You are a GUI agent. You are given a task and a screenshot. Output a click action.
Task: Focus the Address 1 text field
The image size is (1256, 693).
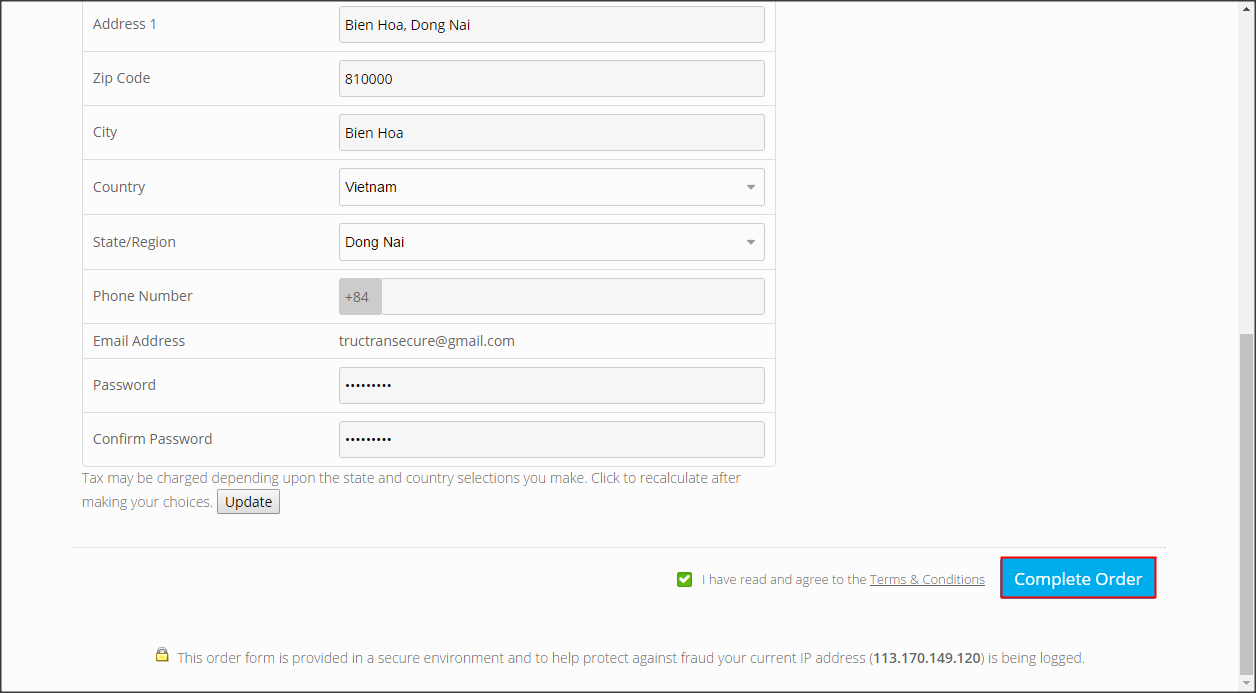click(551, 25)
